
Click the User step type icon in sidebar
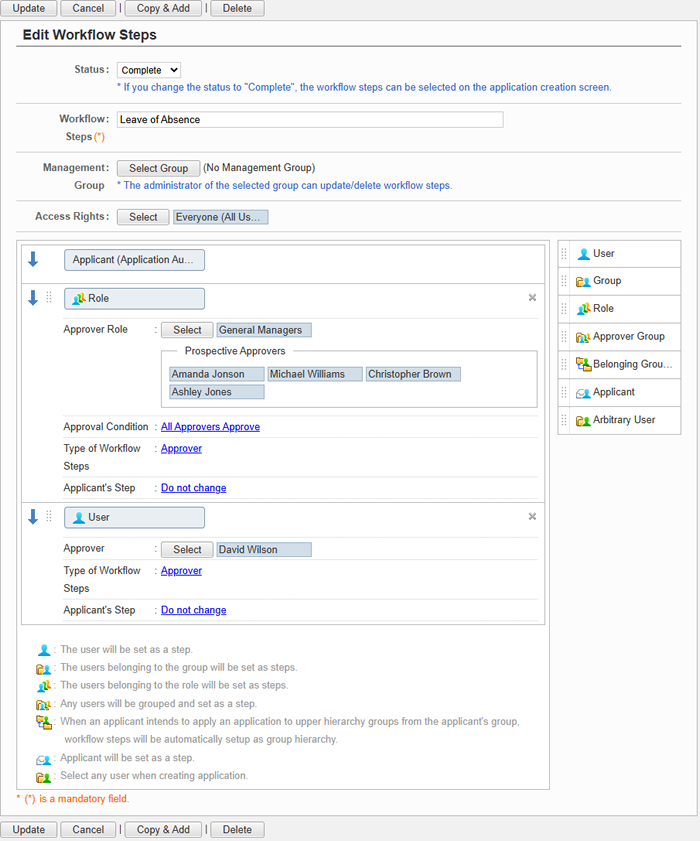(583, 253)
